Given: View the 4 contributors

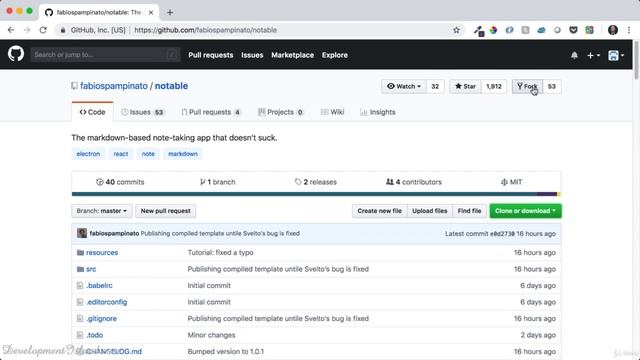Looking at the screenshot, I should point(414,182).
